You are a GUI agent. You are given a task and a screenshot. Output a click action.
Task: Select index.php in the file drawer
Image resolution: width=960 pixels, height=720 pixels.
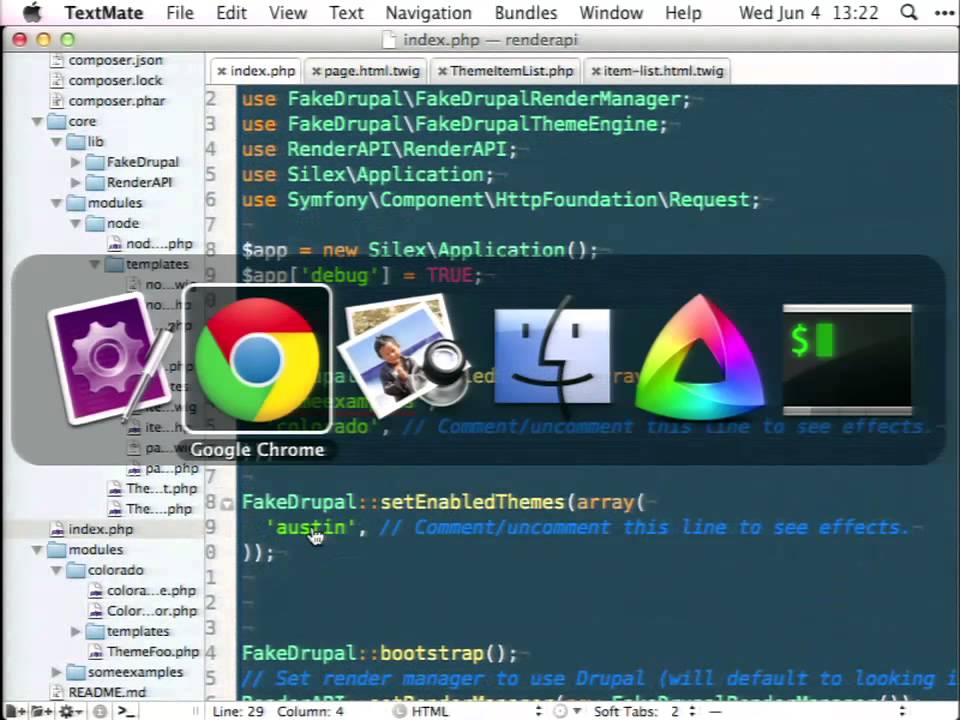click(x=100, y=529)
